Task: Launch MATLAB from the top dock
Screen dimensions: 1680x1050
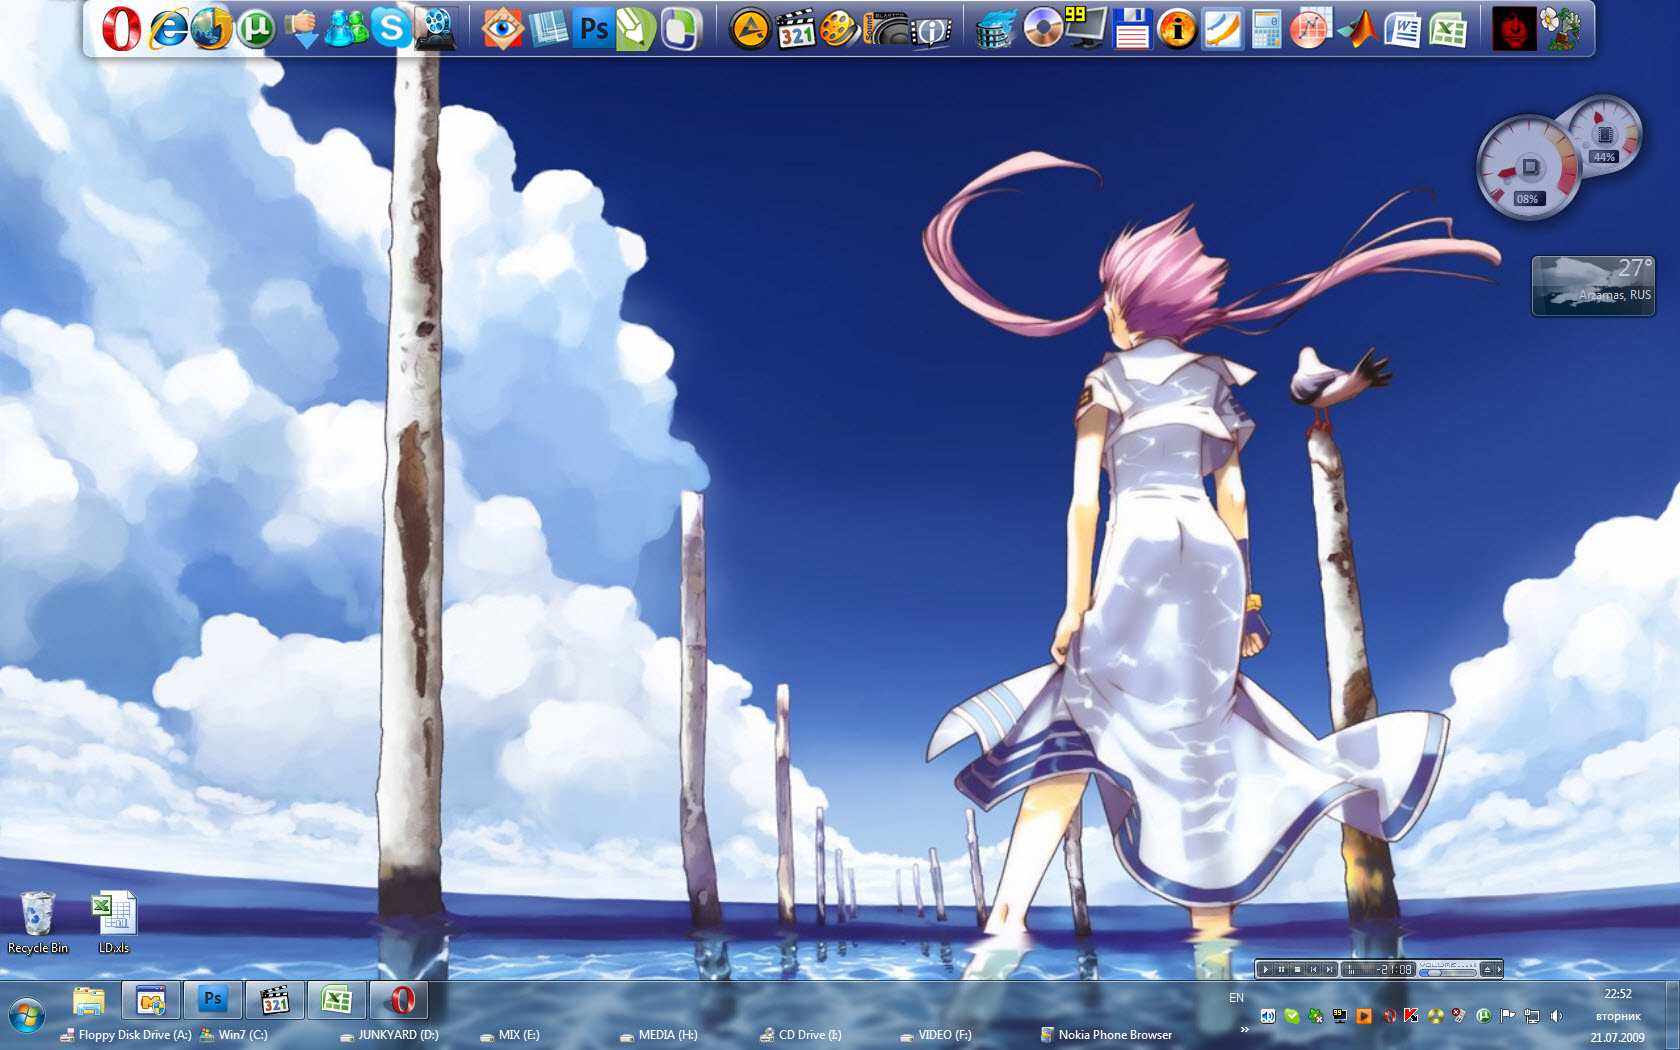Action: click(x=1356, y=28)
